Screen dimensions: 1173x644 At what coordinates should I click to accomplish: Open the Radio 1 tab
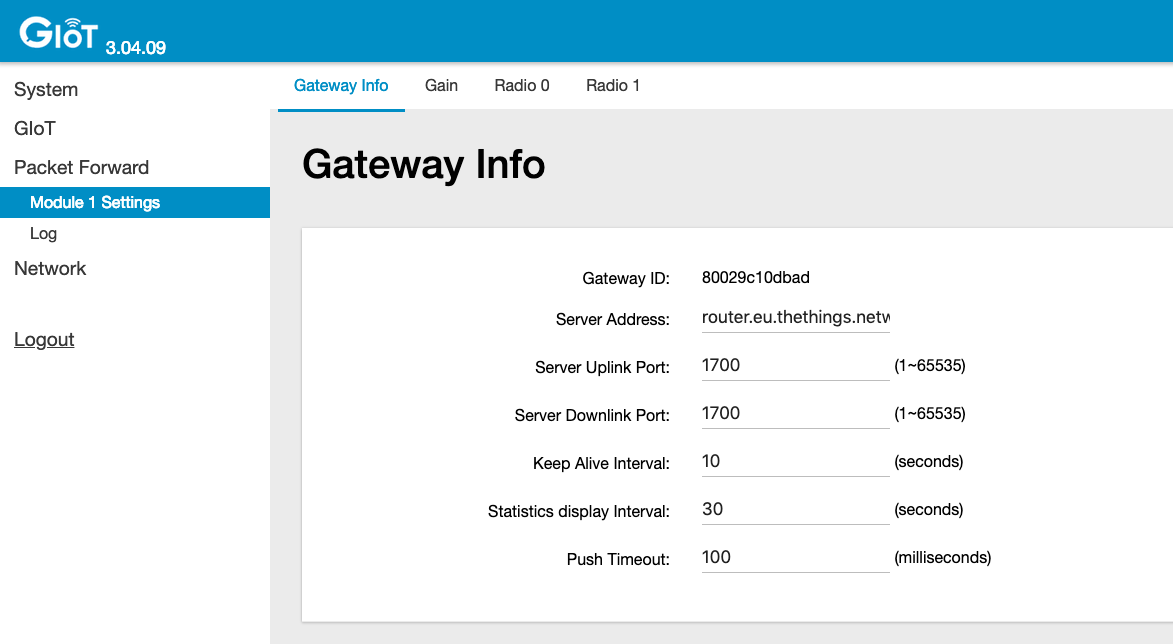click(x=613, y=85)
